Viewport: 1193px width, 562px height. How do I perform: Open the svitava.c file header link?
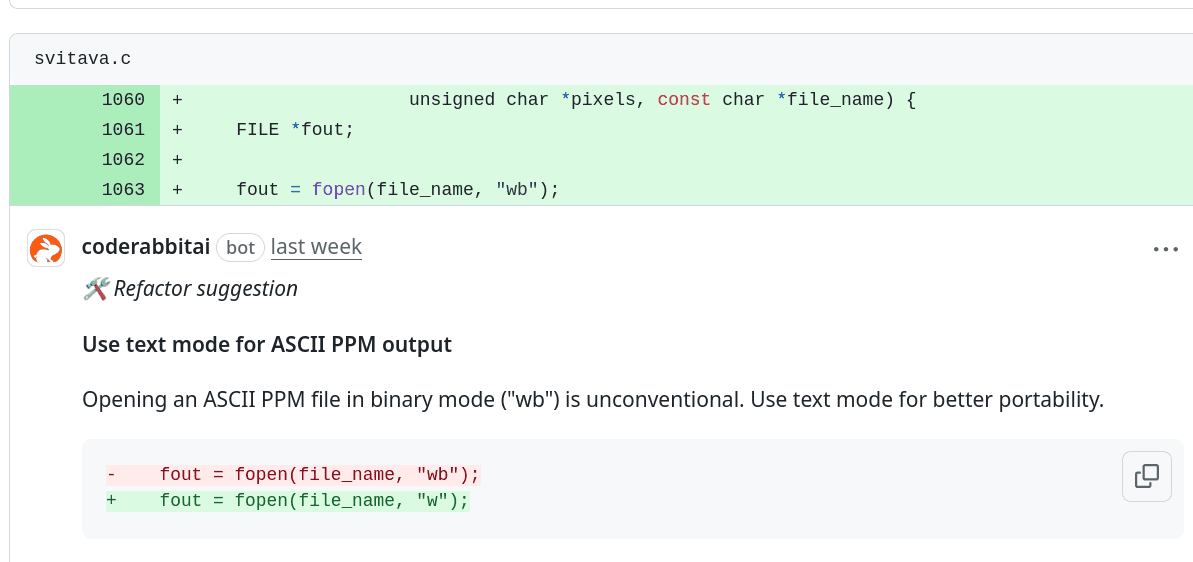tap(83, 59)
